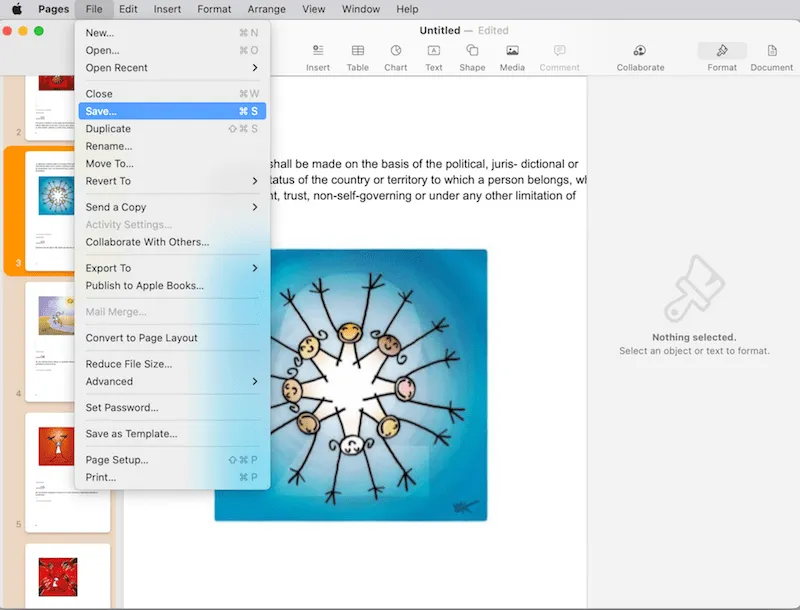Screen dimensions: 800x610
Task: Show the Document settings icon
Action: pos(771,55)
